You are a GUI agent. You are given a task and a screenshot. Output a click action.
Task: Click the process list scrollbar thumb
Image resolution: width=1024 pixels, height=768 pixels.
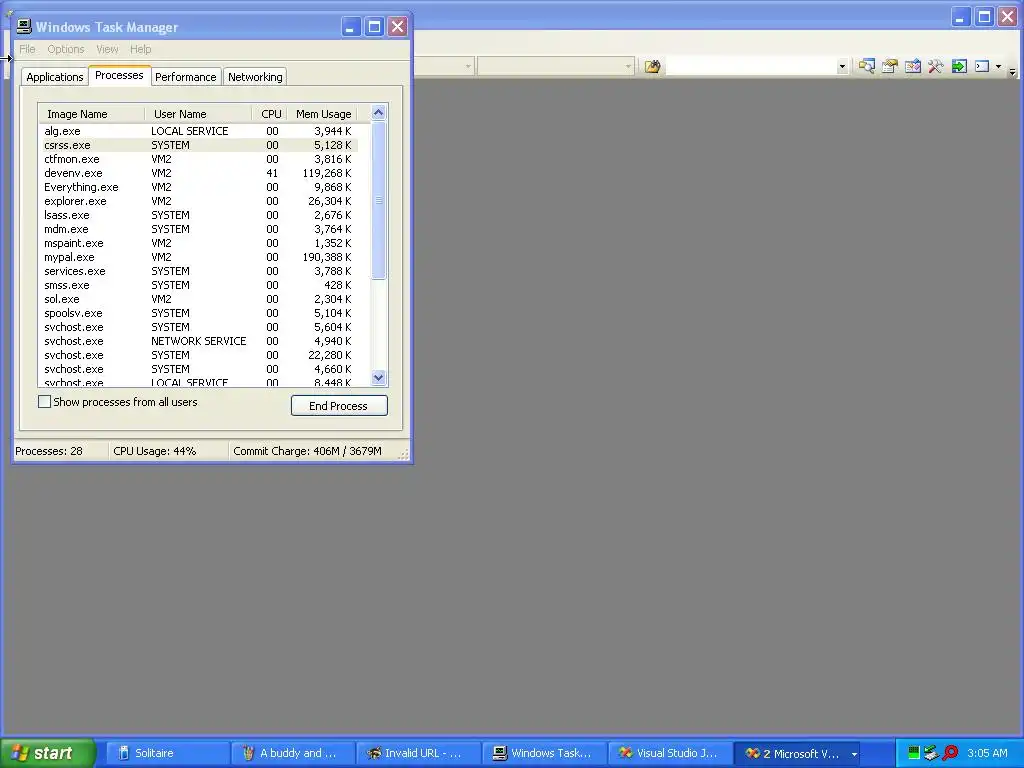pyautogui.click(x=378, y=200)
